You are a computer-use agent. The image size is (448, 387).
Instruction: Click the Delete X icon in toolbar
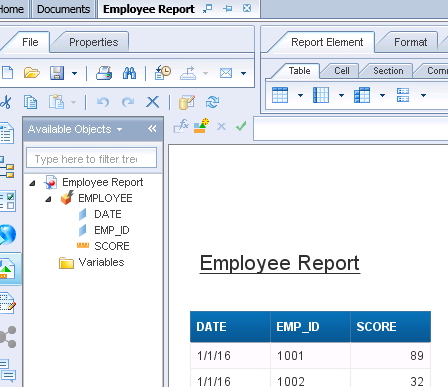tap(153, 102)
